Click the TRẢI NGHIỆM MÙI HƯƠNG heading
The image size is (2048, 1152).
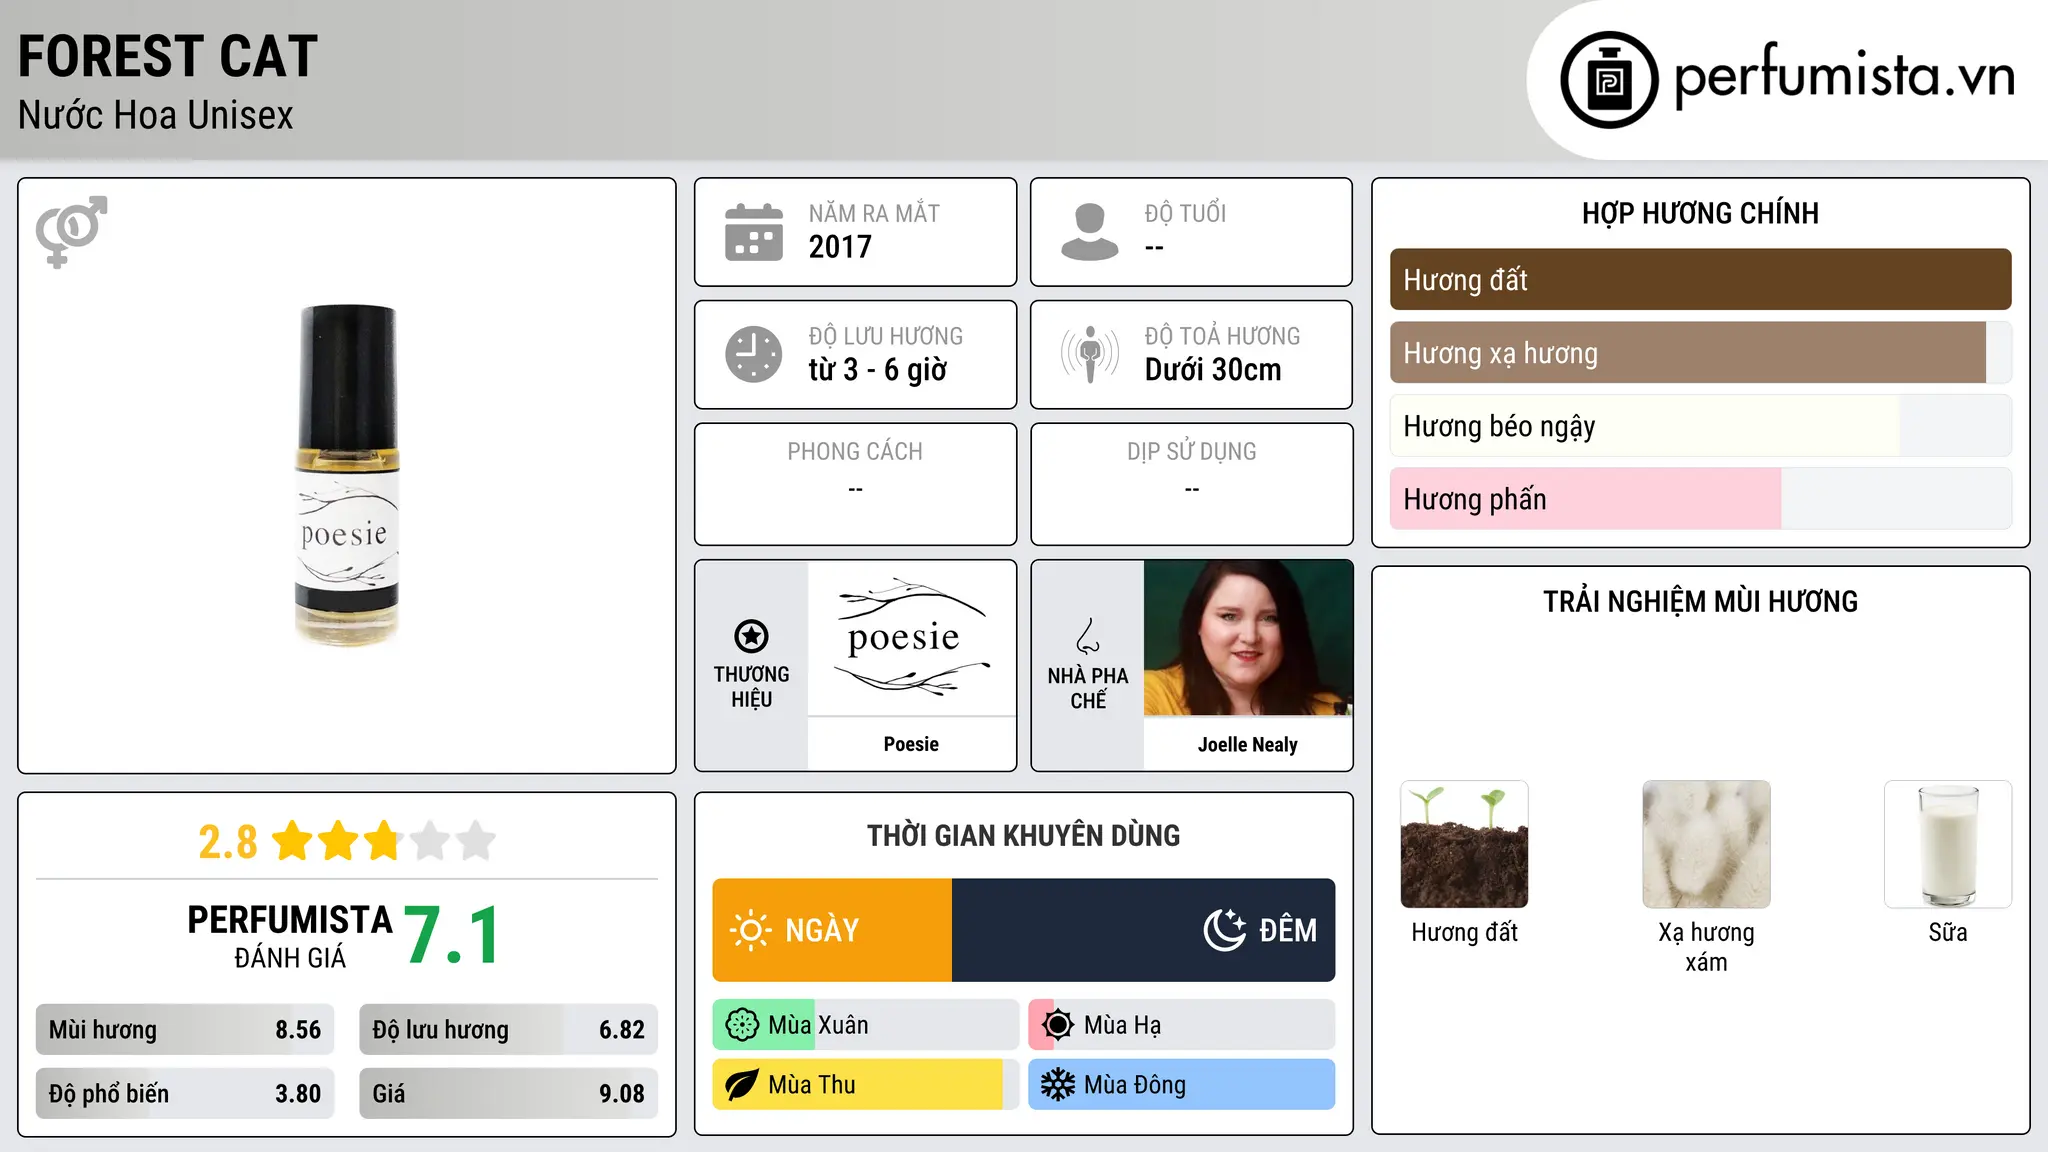tap(1700, 601)
